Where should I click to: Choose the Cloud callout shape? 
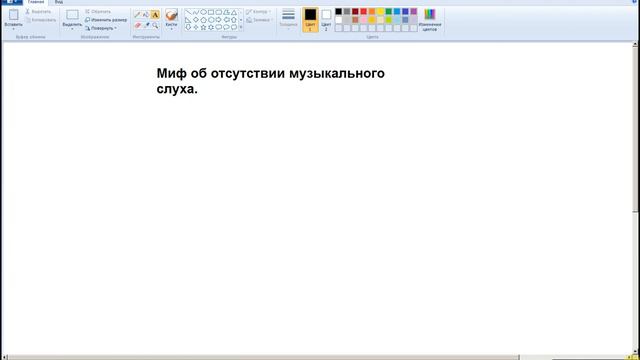[x=234, y=27]
